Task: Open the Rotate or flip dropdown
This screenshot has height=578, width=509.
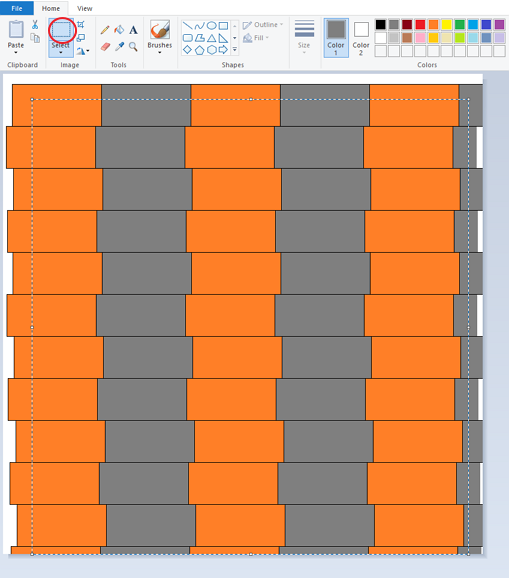Action: coord(83,51)
